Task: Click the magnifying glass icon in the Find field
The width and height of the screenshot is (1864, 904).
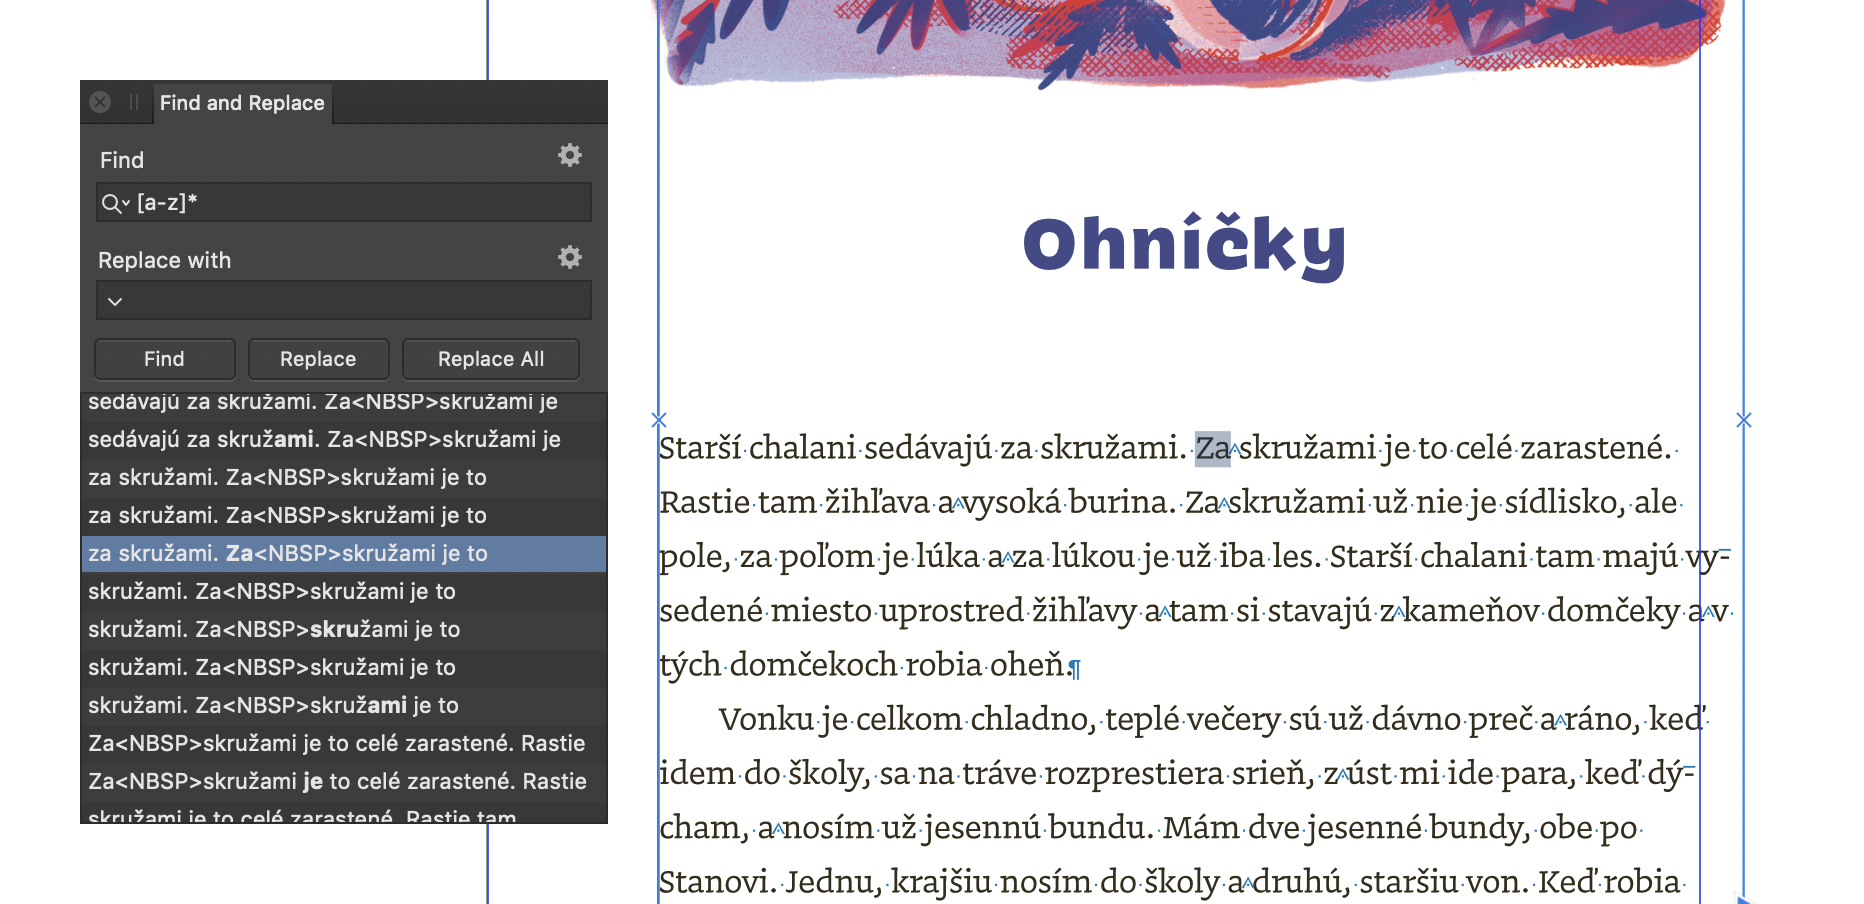Action: click(x=110, y=202)
